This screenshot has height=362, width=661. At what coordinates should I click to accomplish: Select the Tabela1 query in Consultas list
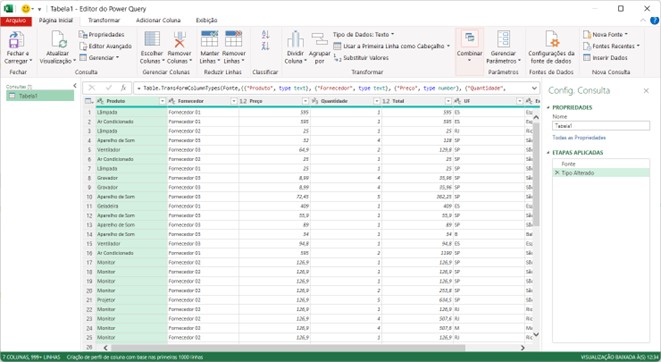[40, 96]
